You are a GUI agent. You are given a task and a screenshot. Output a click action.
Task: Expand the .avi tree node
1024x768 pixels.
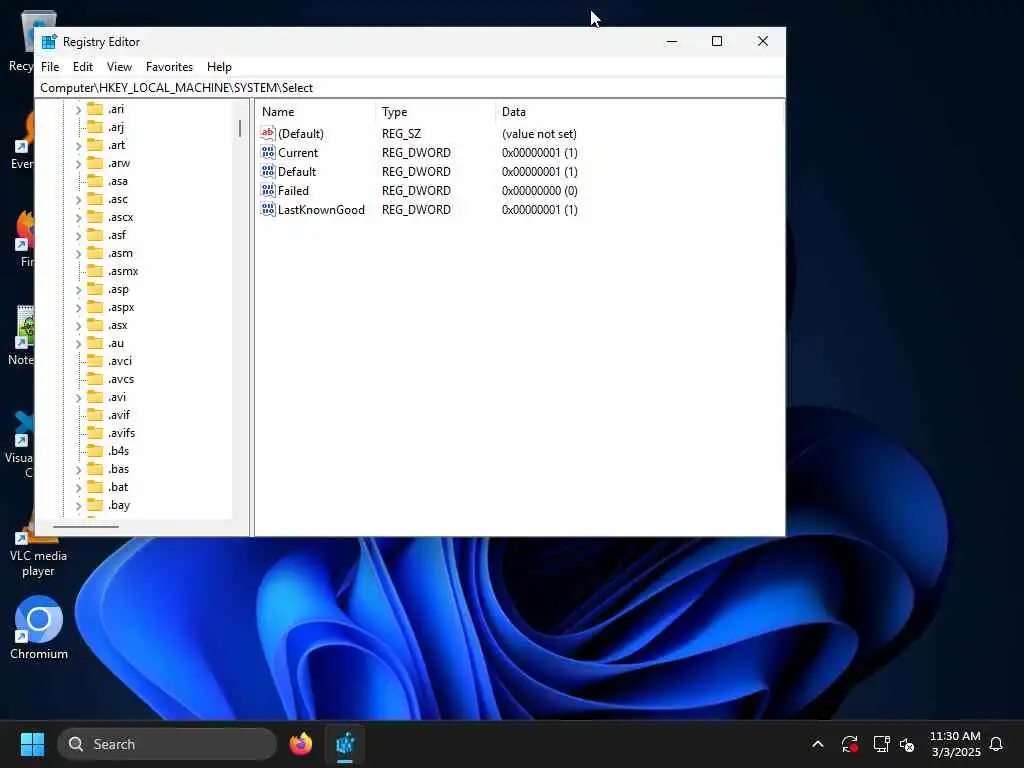tap(78, 397)
